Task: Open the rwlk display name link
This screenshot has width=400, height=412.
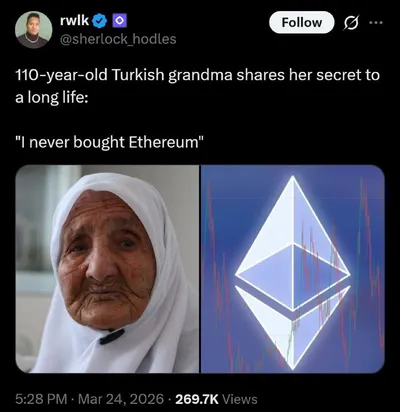Action: pyautogui.click(x=75, y=21)
